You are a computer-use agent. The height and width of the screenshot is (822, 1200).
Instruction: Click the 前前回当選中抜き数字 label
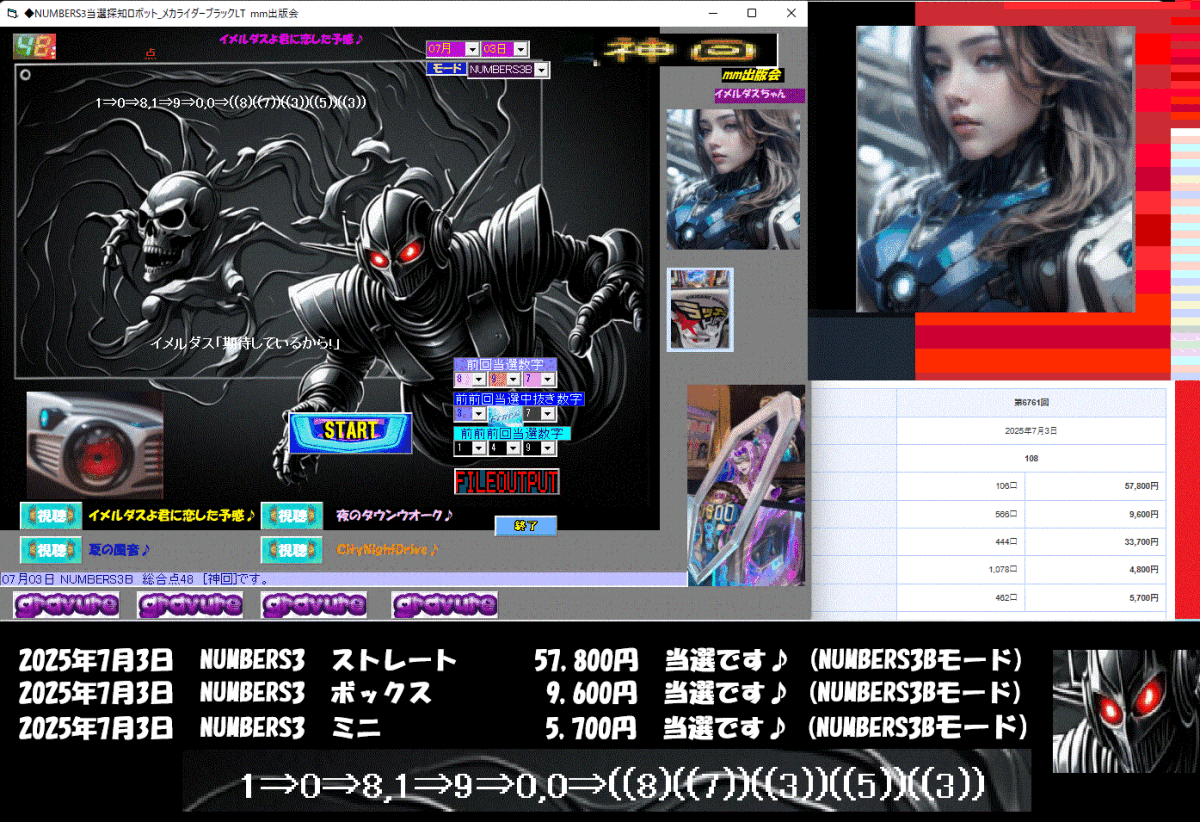tap(519, 399)
